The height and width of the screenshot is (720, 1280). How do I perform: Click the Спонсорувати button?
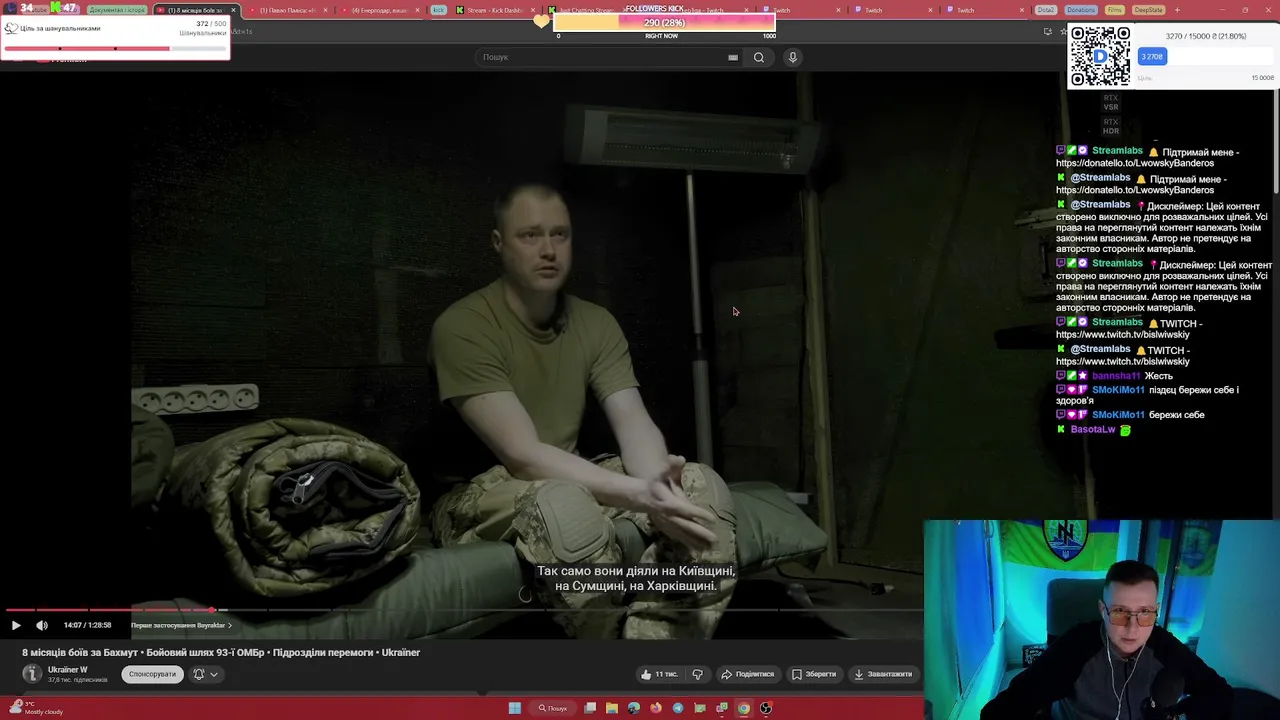[152, 674]
